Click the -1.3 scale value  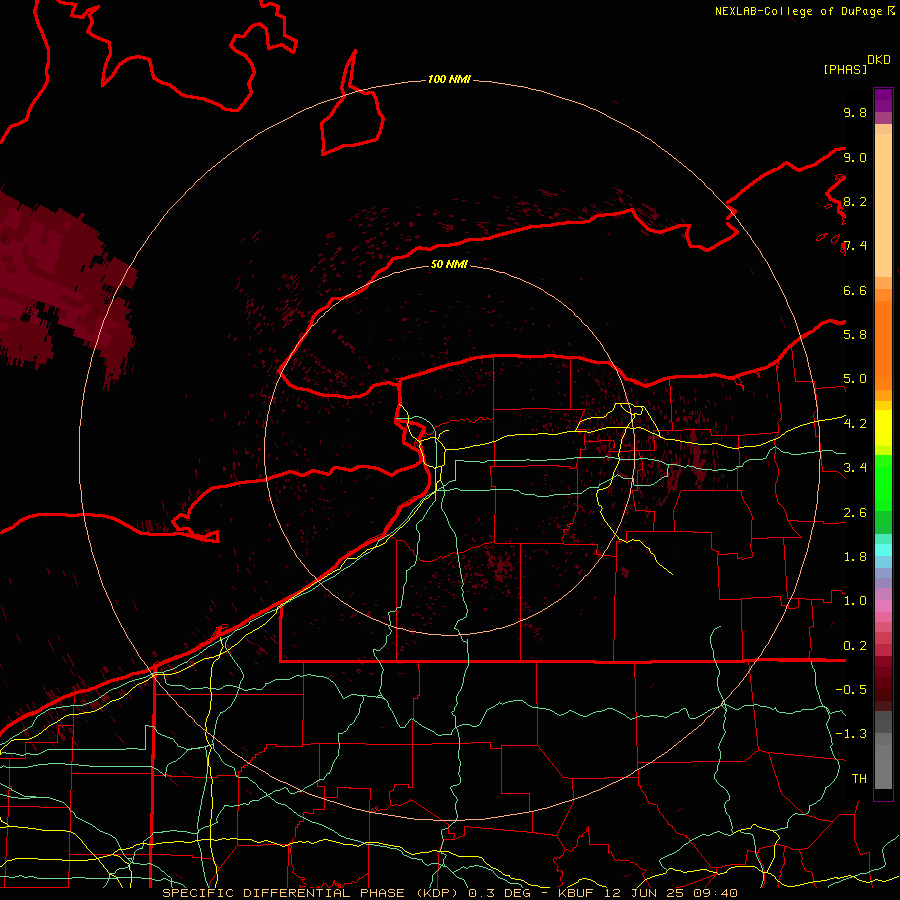tap(851, 734)
